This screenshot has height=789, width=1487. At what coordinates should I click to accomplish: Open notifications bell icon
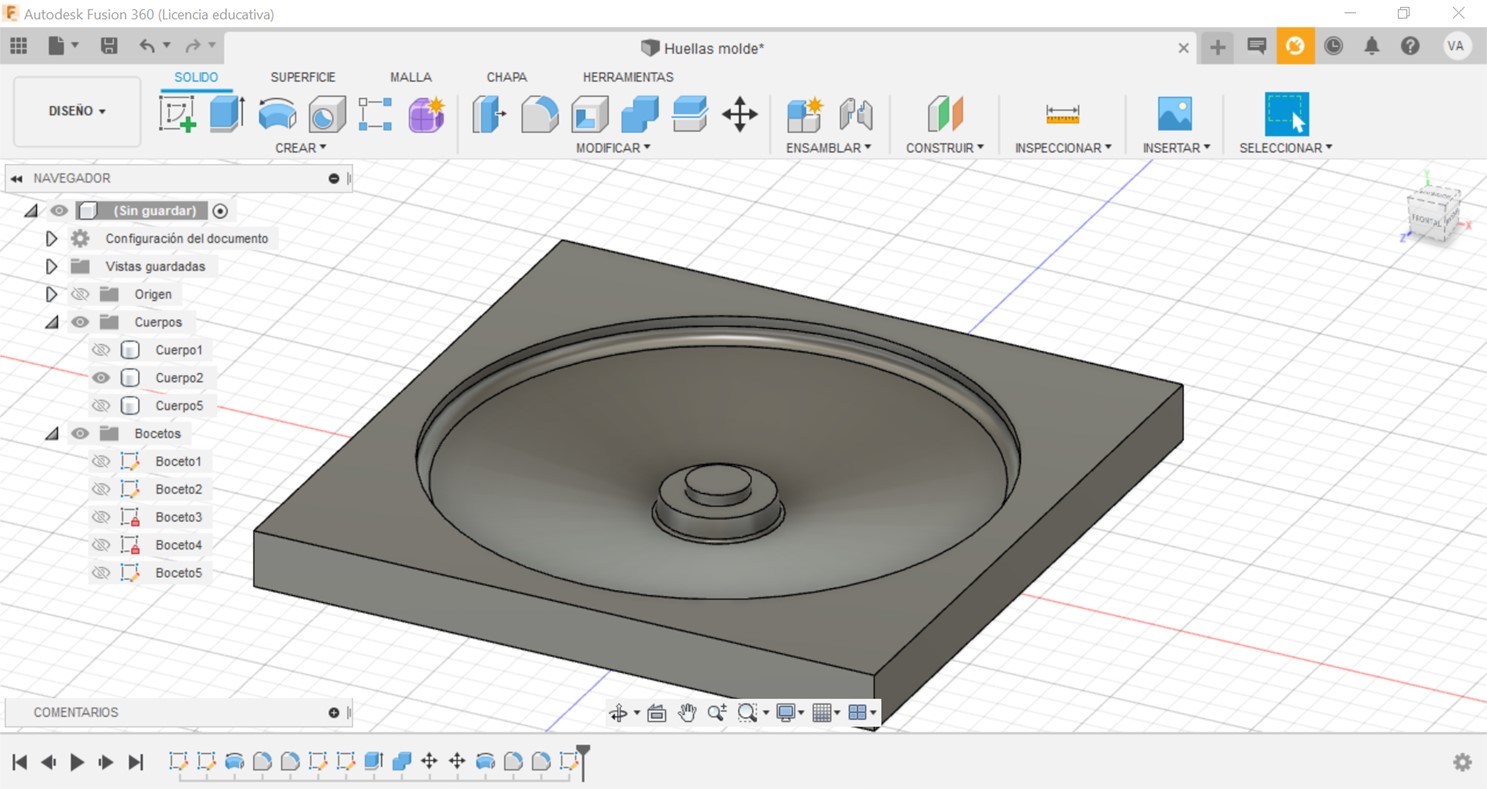1372,46
